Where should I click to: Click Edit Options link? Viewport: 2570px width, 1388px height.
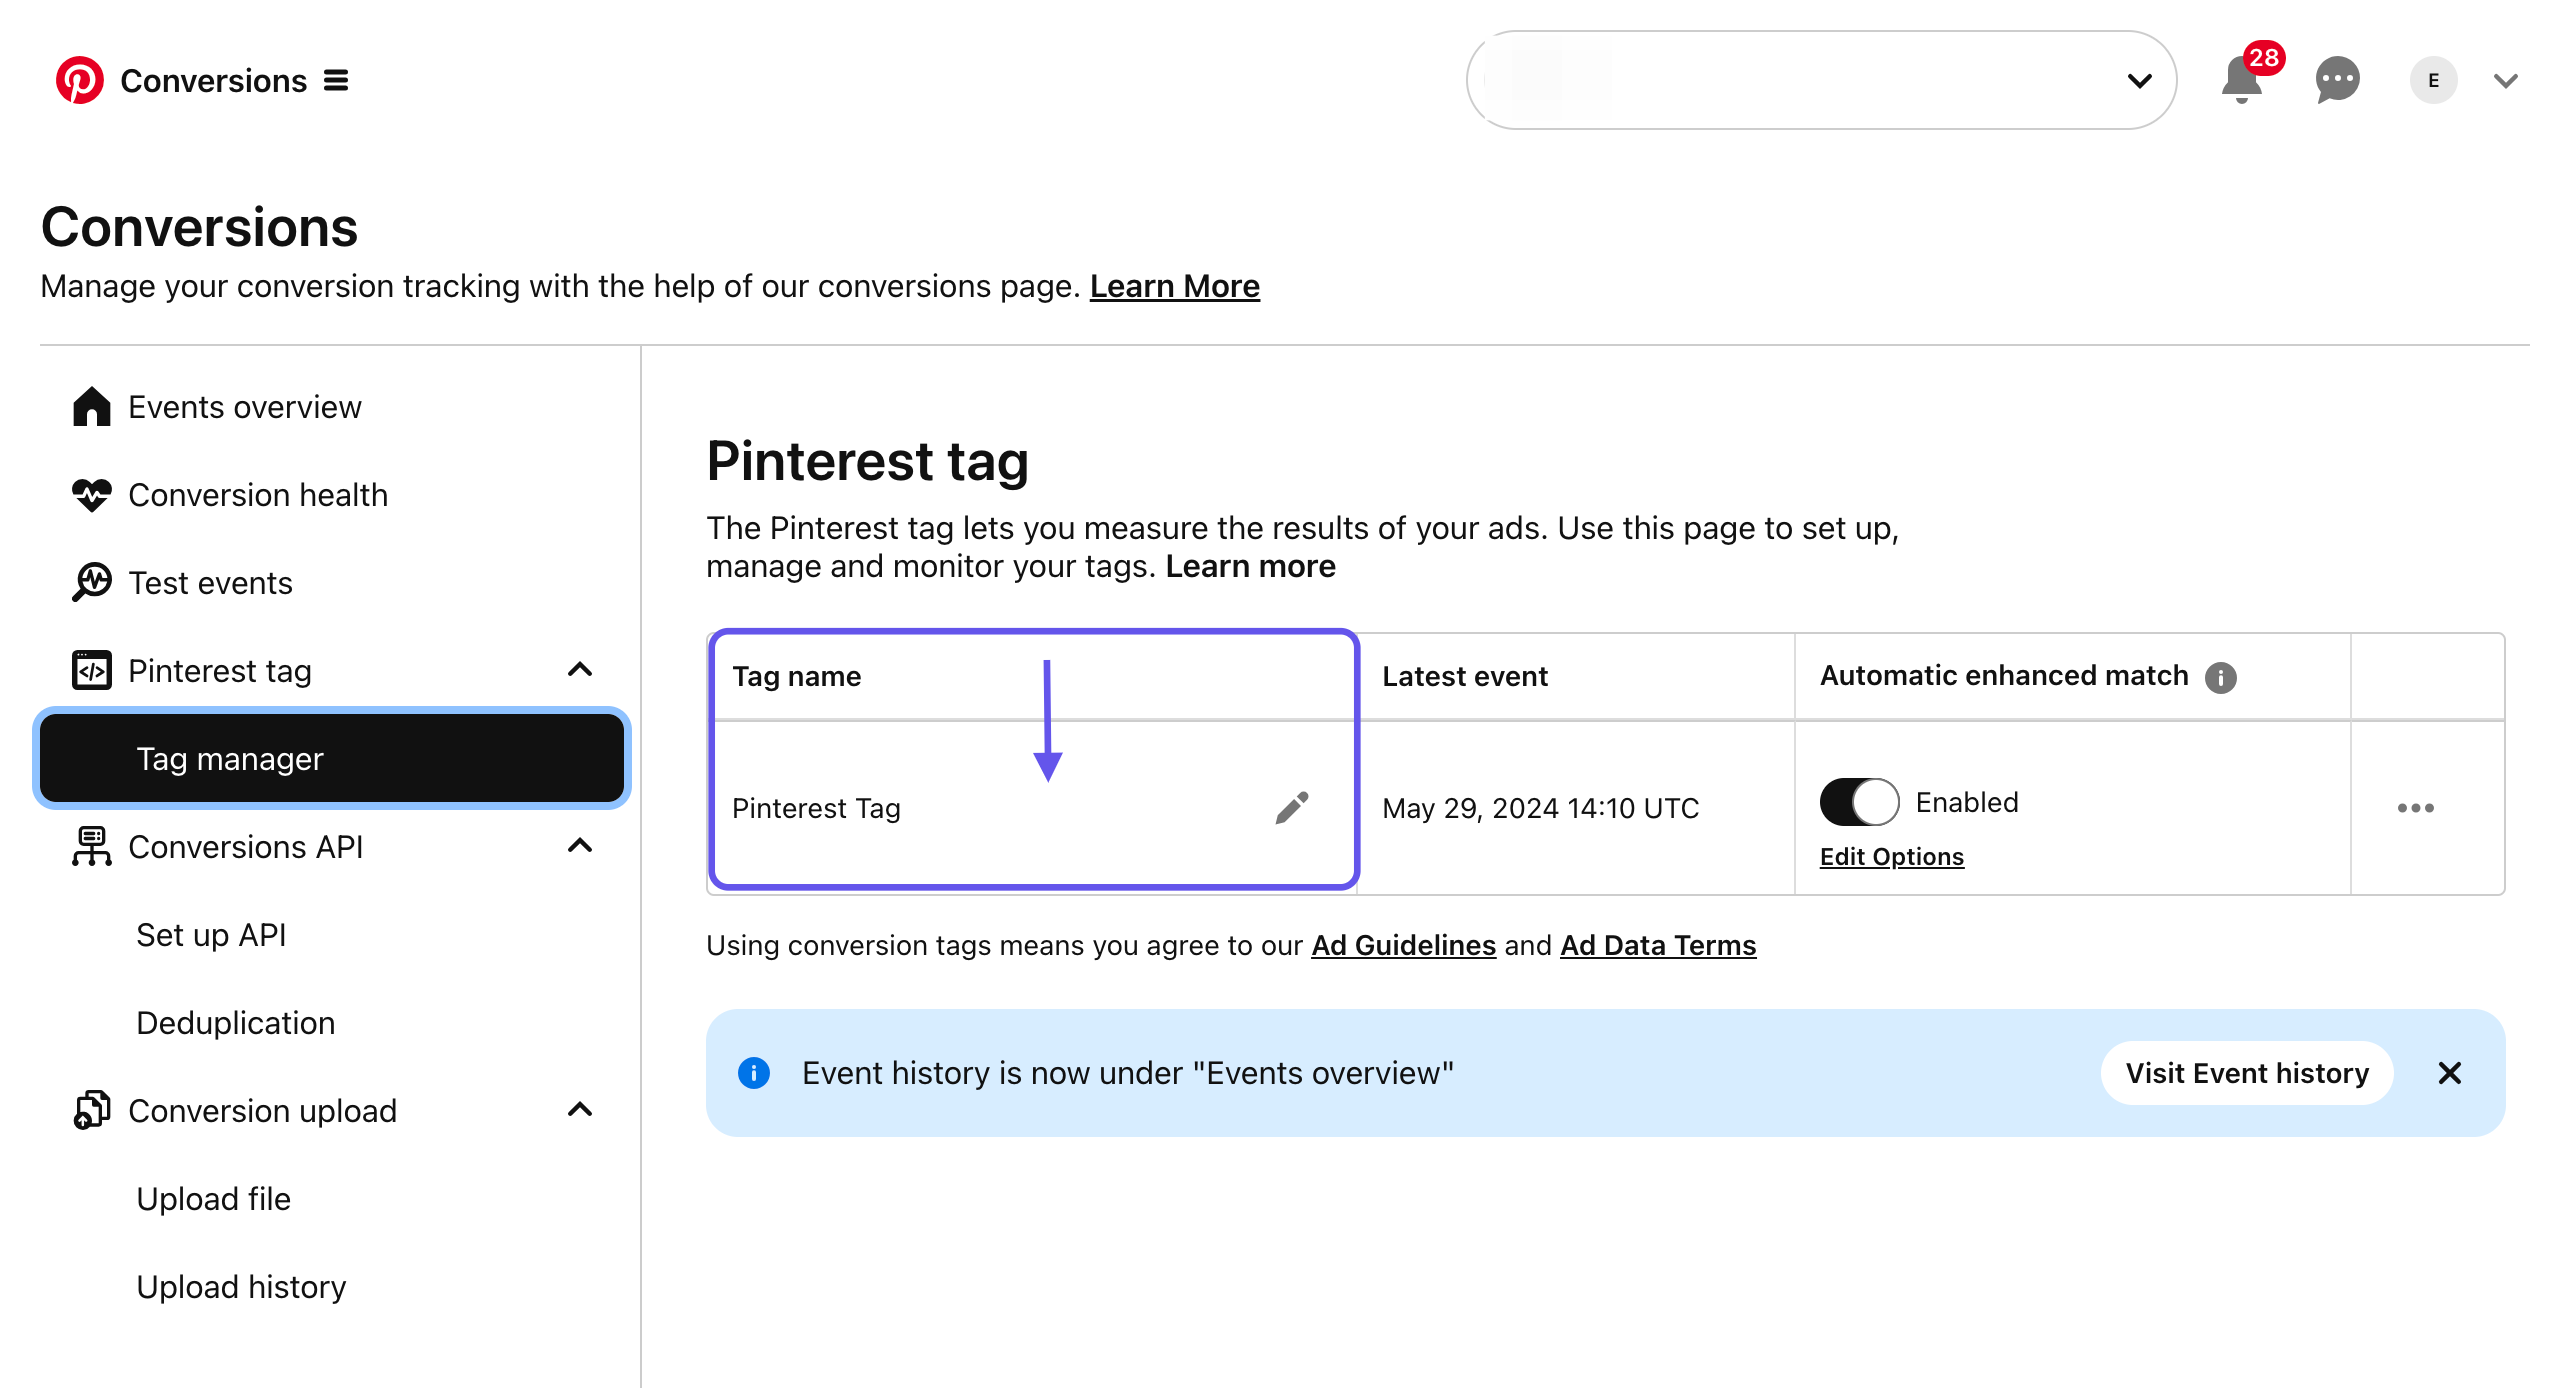pyautogui.click(x=1891, y=857)
